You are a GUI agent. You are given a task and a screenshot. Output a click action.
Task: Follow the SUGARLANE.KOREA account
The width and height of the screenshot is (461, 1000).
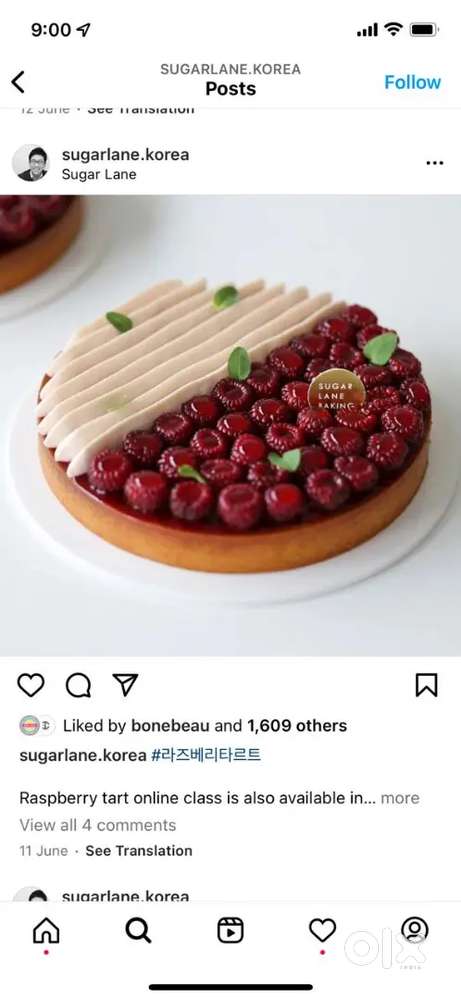(x=413, y=82)
